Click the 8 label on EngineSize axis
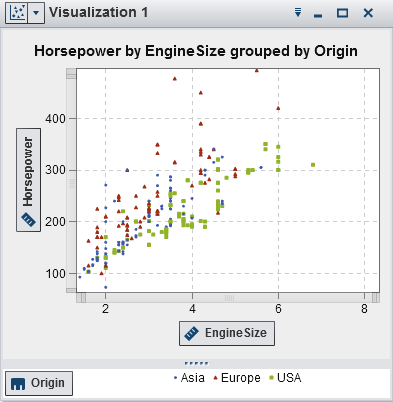The height and width of the screenshot is (402, 393). tap(364, 309)
